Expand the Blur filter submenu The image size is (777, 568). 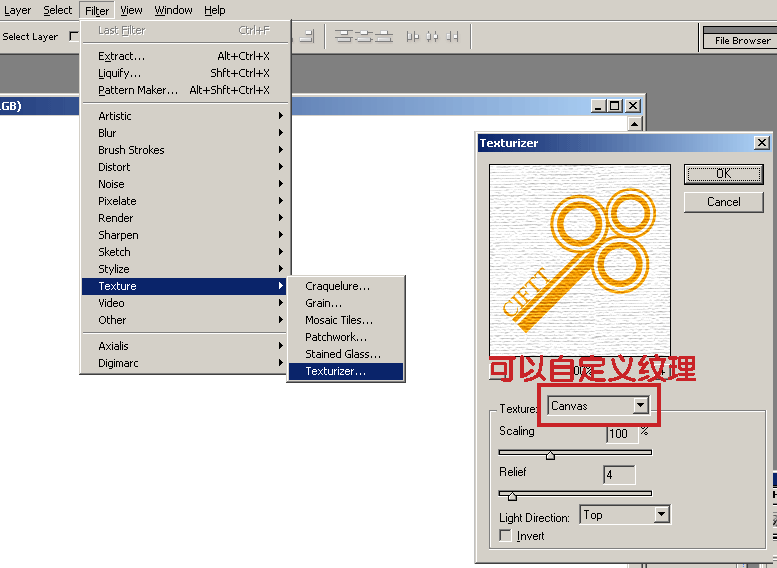click(x=186, y=133)
